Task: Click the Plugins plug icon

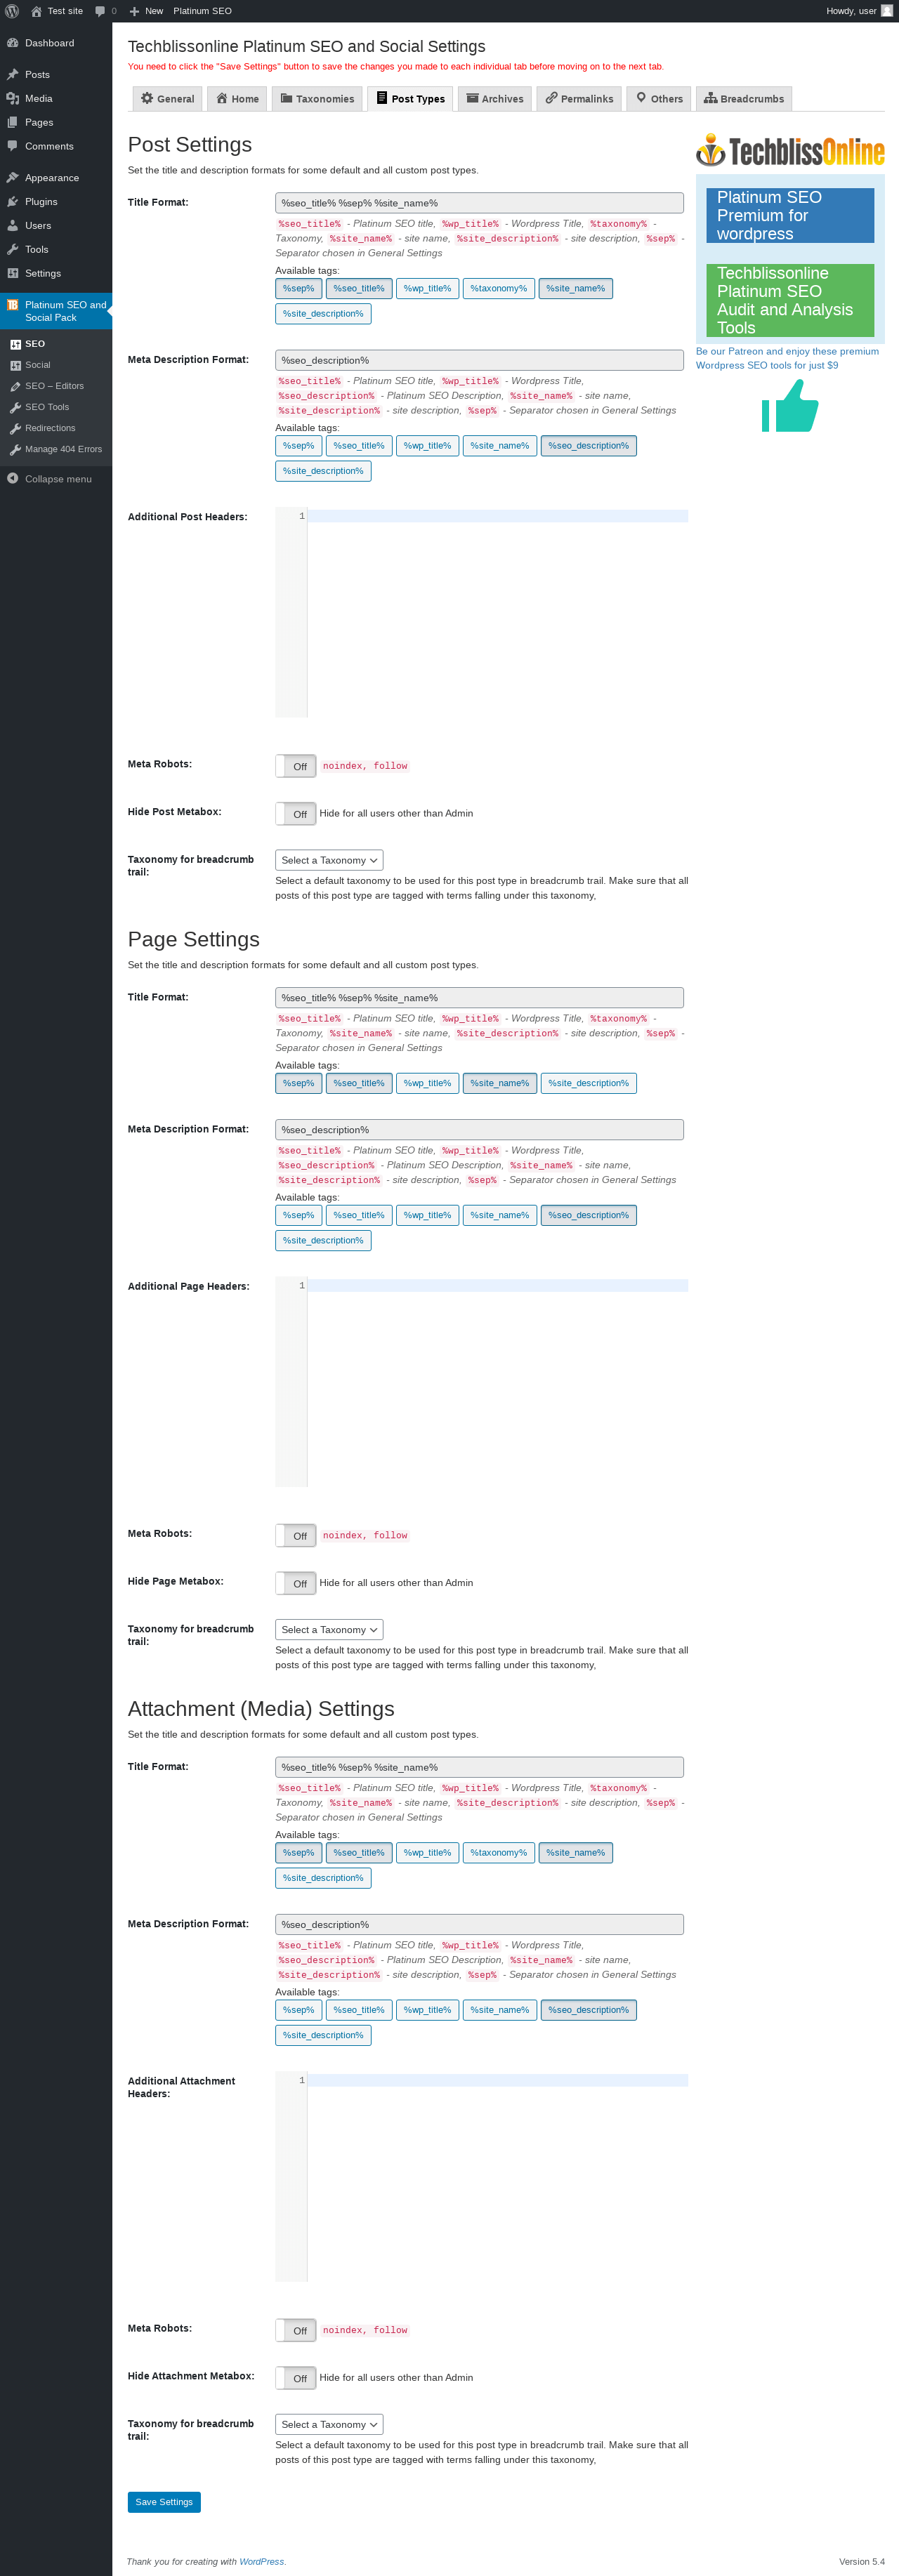Action: click(13, 202)
